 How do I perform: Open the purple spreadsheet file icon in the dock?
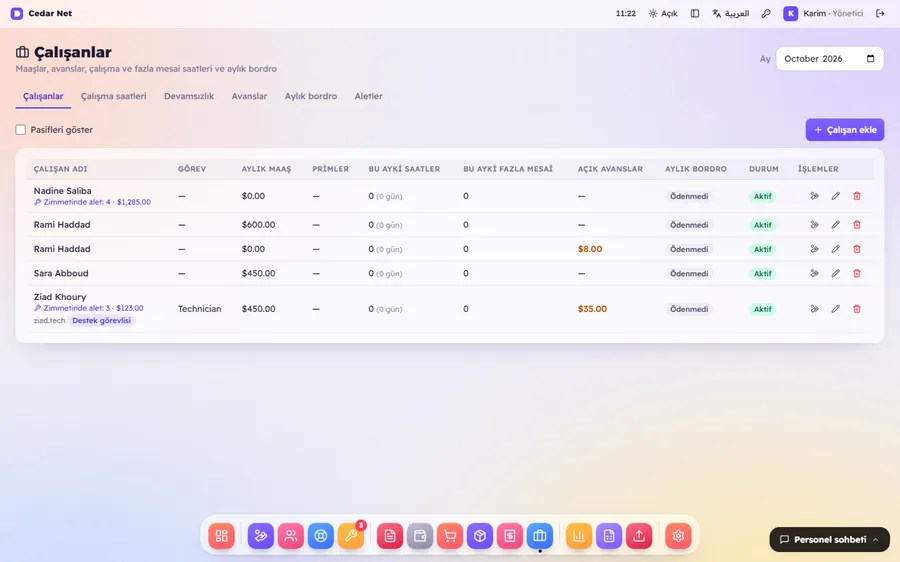pos(609,536)
